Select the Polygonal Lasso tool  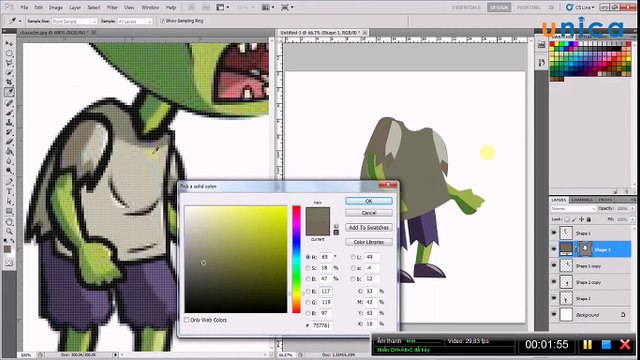coord(9,63)
